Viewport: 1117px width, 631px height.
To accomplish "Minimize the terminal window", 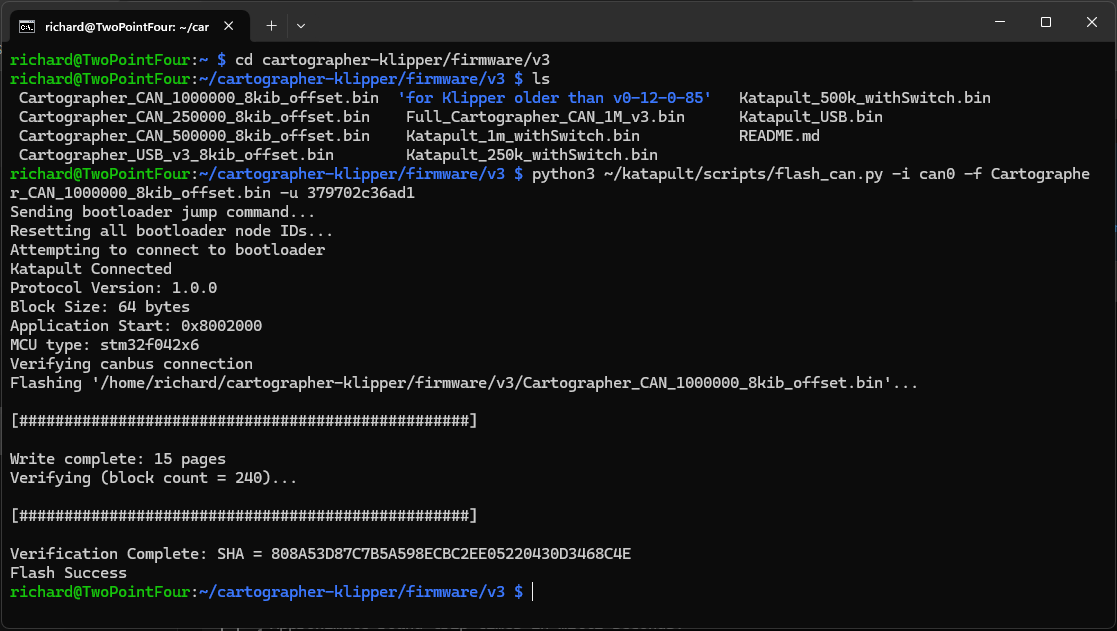I will [x=997, y=22].
